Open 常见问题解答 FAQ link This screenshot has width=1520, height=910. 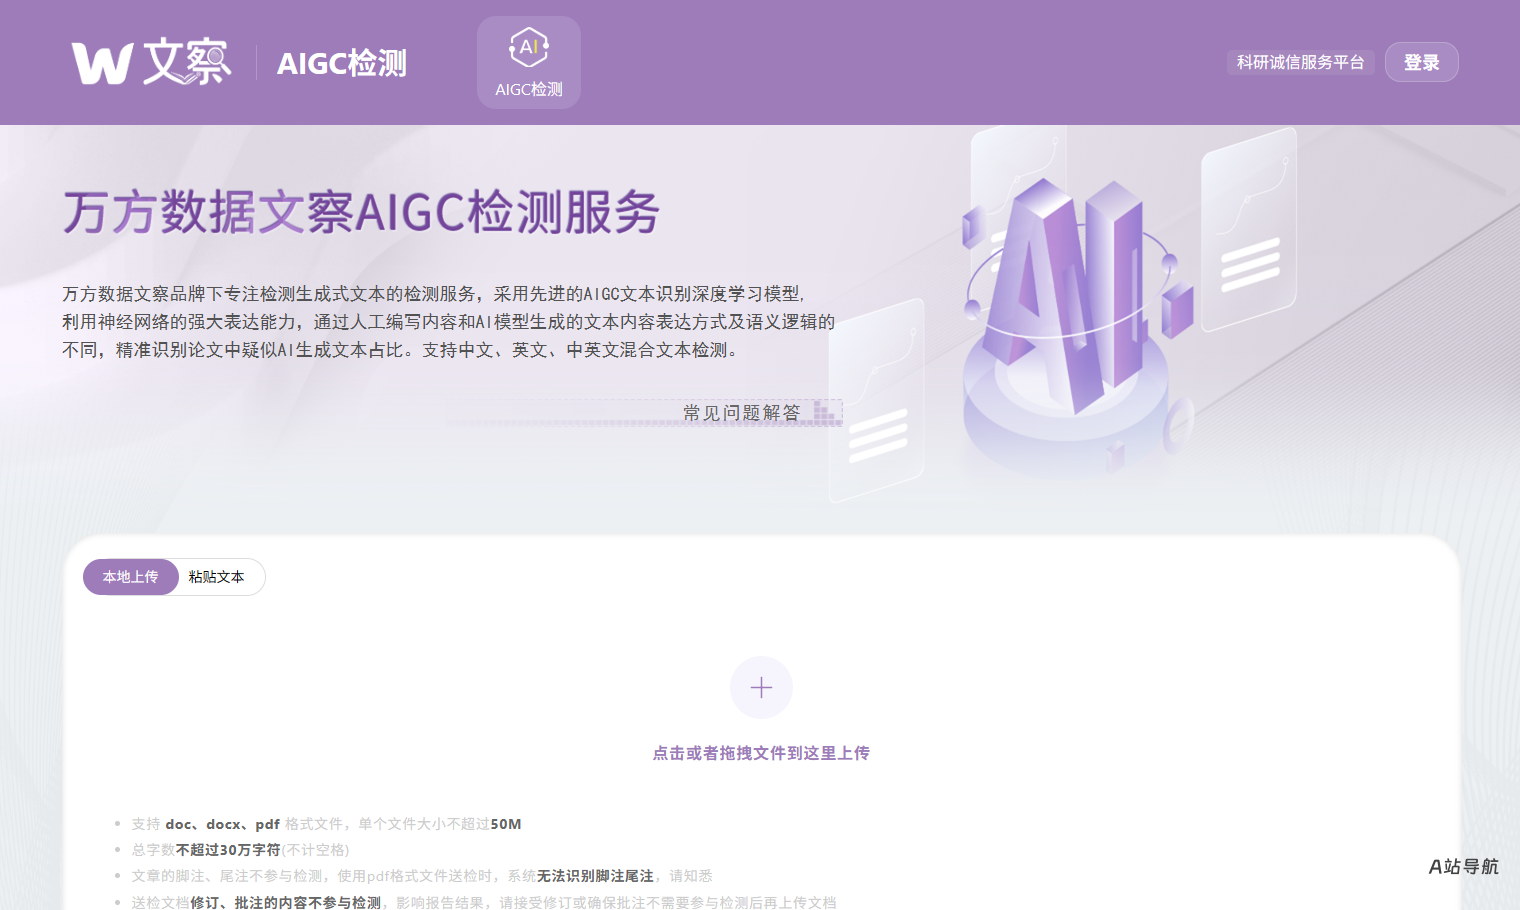[742, 413]
